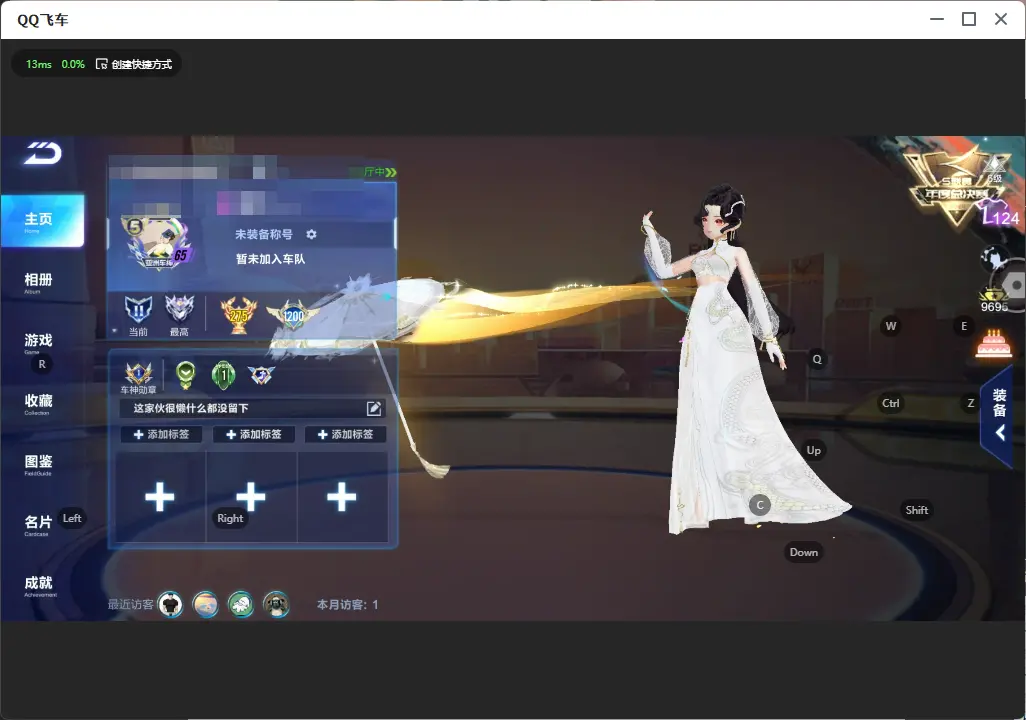Click first recent visitor avatar
The height and width of the screenshot is (720, 1026).
171,604
